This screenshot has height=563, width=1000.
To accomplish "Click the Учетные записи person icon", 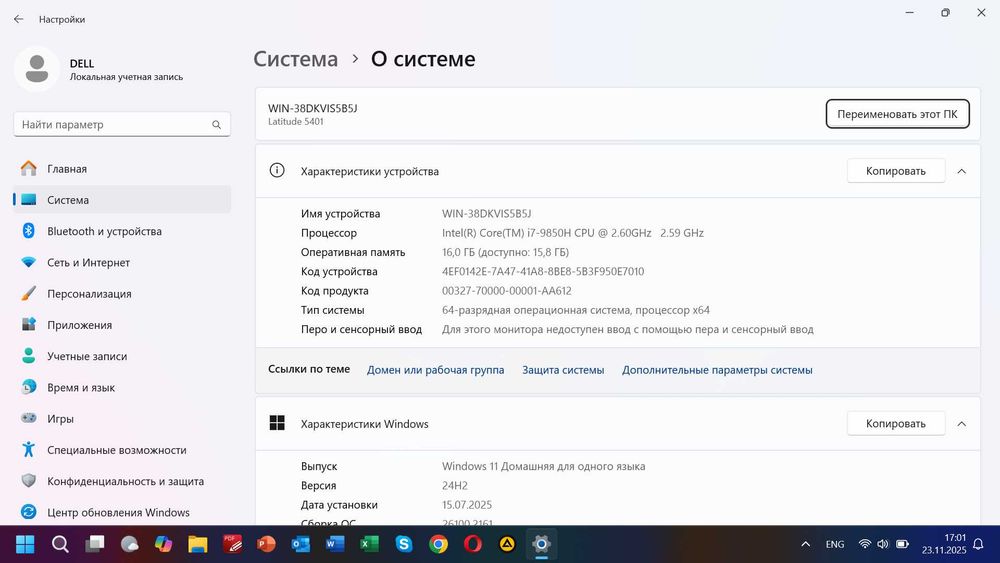I will 29,356.
